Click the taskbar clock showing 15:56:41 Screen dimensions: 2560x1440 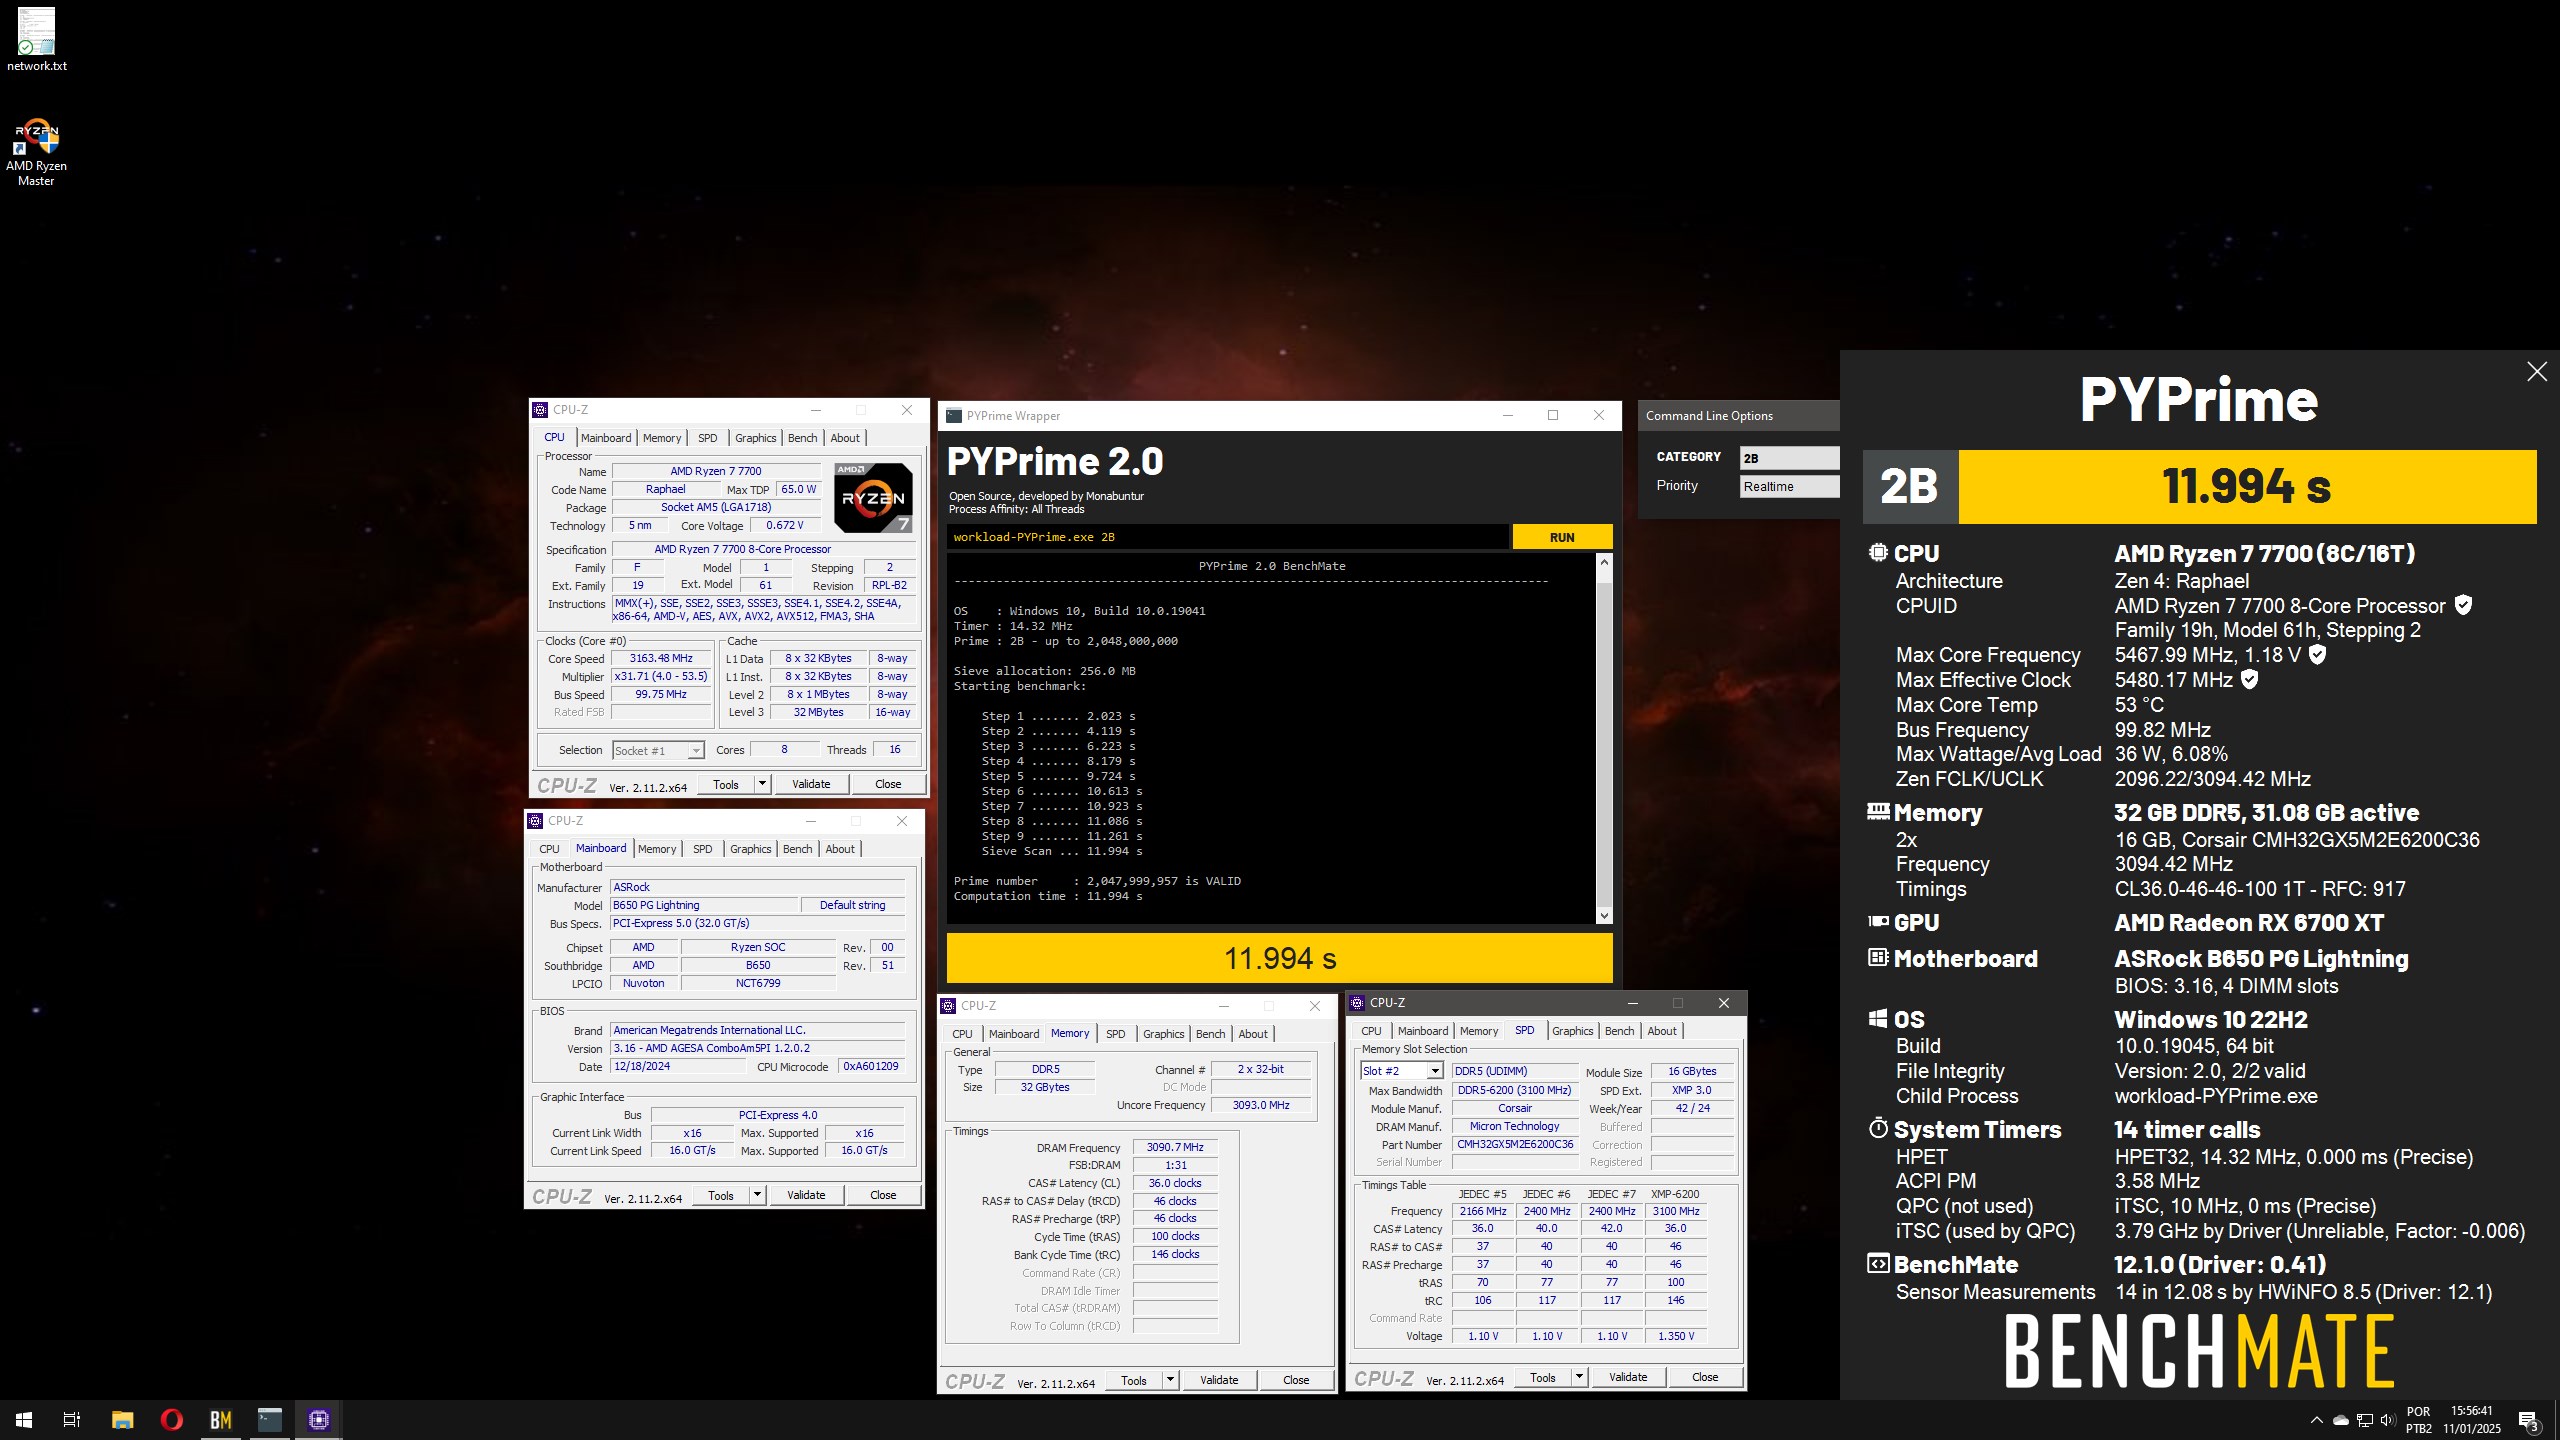coord(2472,1419)
